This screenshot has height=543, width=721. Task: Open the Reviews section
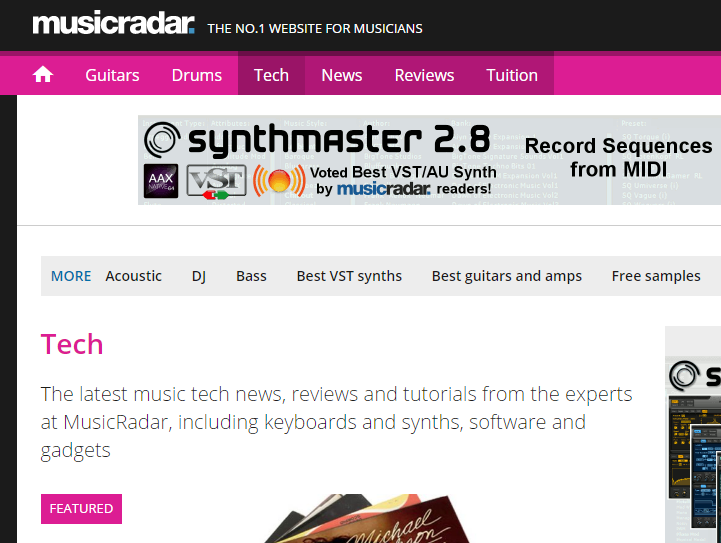coord(424,75)
